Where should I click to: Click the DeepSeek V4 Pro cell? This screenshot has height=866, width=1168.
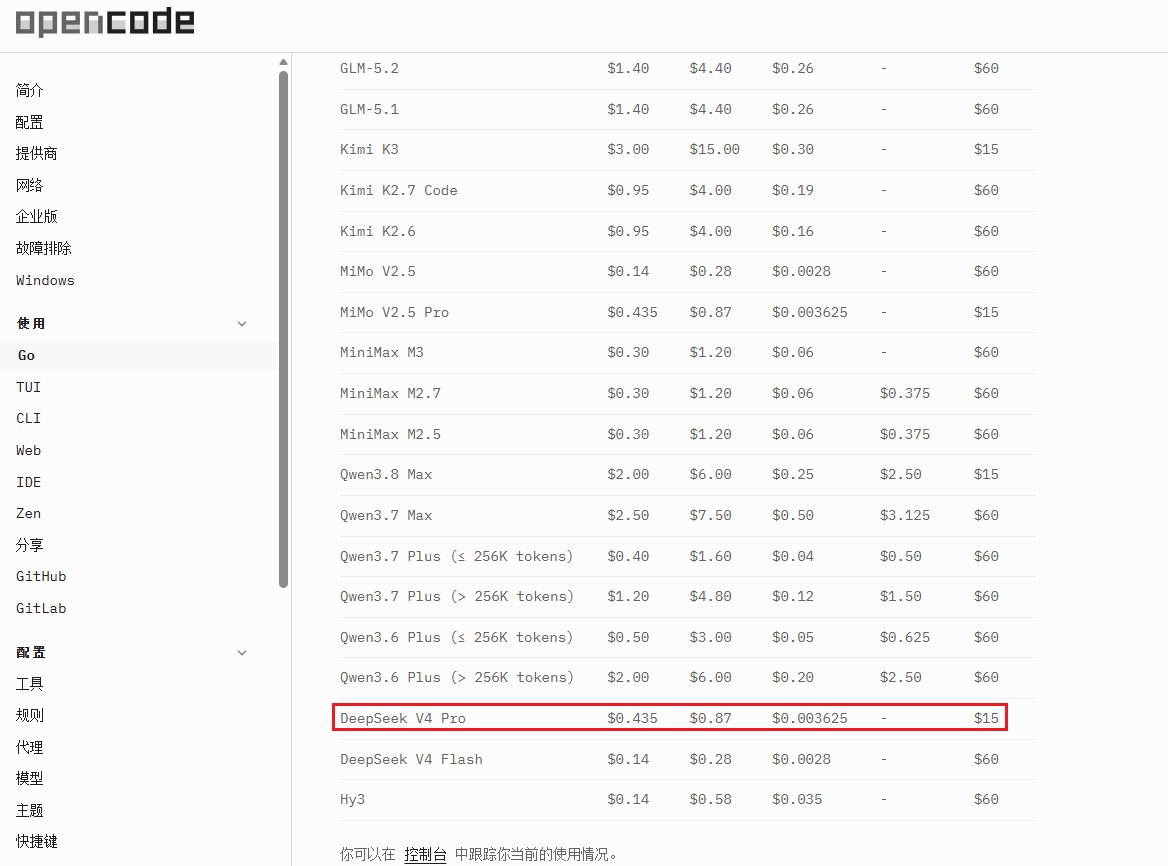point(403,719)
